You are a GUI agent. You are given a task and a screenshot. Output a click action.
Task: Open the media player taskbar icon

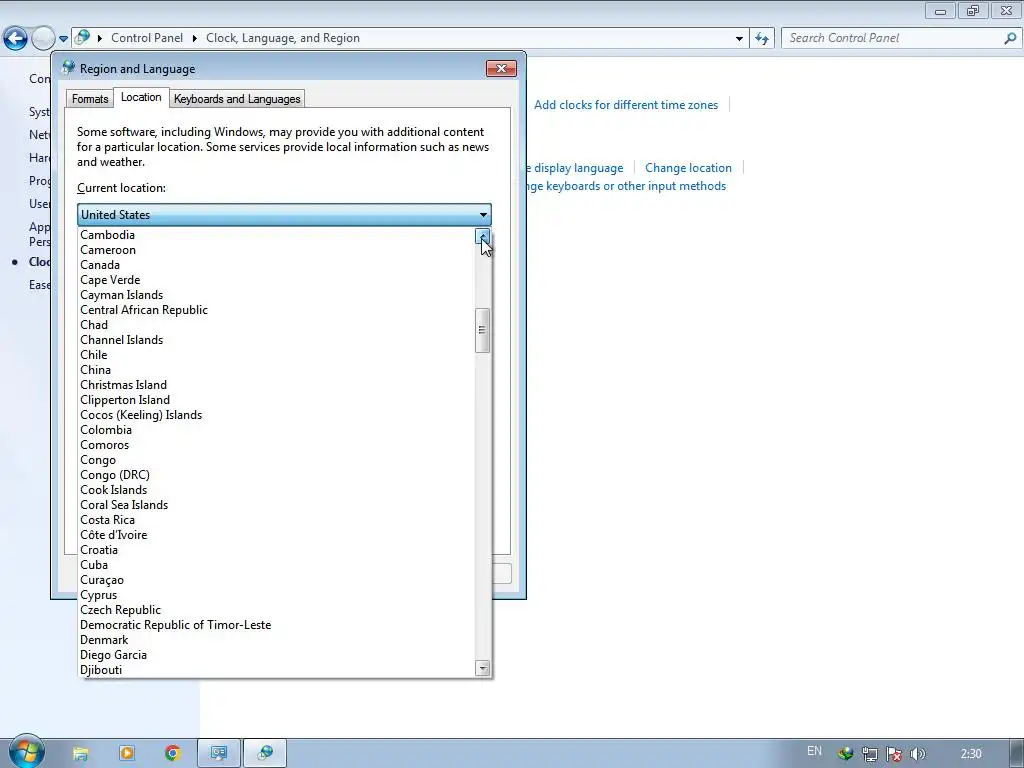pyautogui.click(x=127, y=754)
